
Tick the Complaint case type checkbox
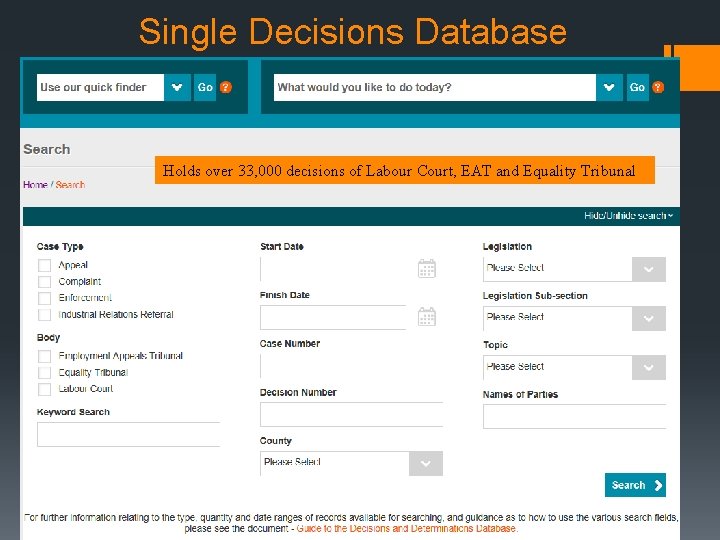[x=45, y=282]
